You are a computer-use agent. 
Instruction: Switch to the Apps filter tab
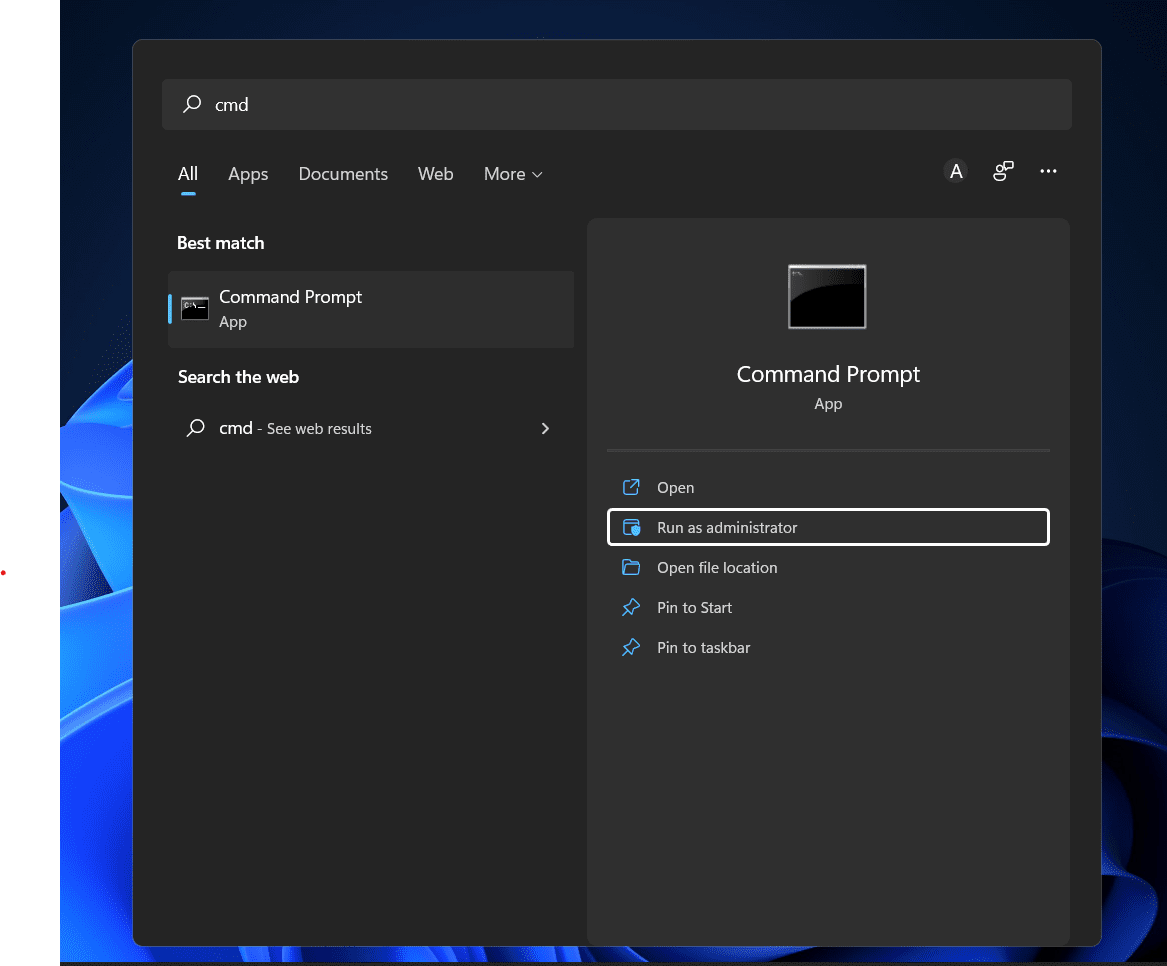coord(247,174)
